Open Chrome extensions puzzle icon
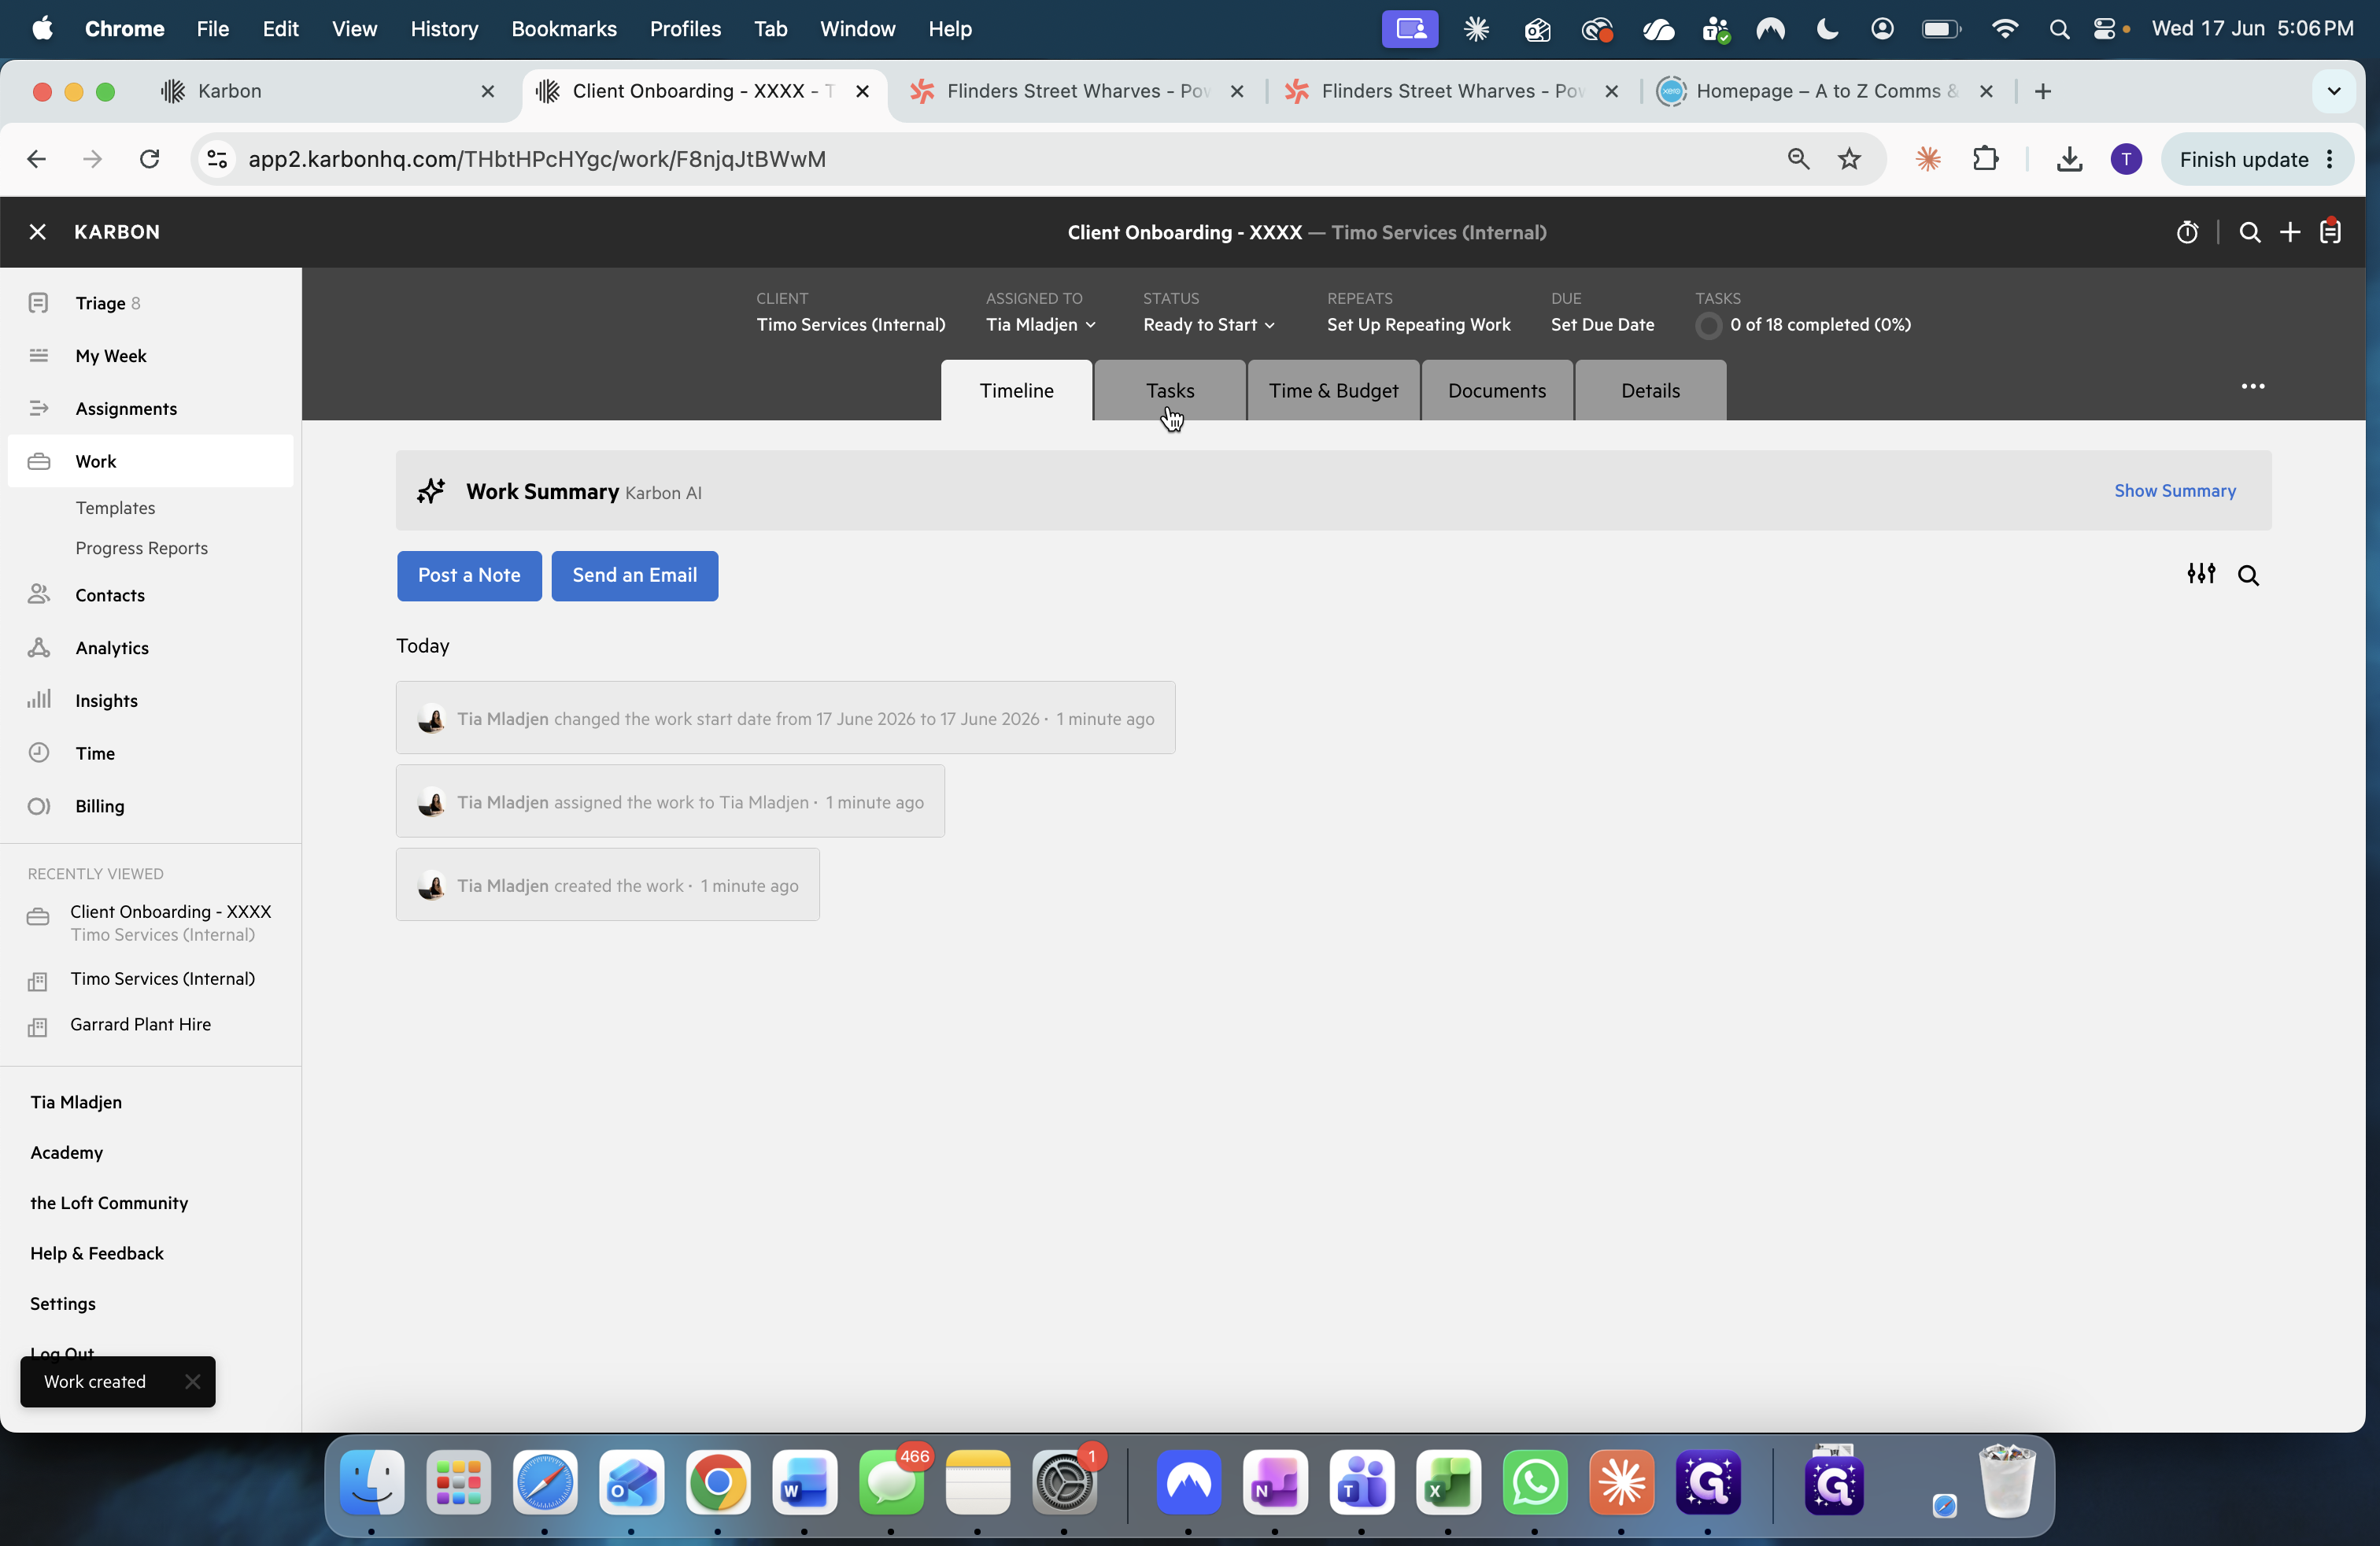2380x1546 pixels. (x=1986, y=159)
